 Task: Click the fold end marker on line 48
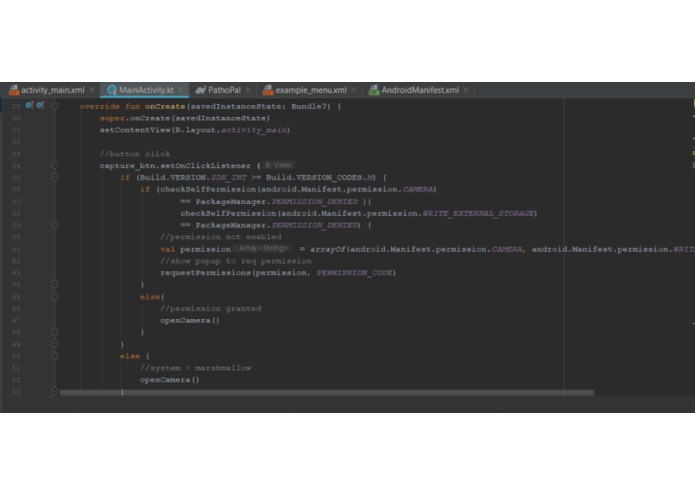coord(55,332)
